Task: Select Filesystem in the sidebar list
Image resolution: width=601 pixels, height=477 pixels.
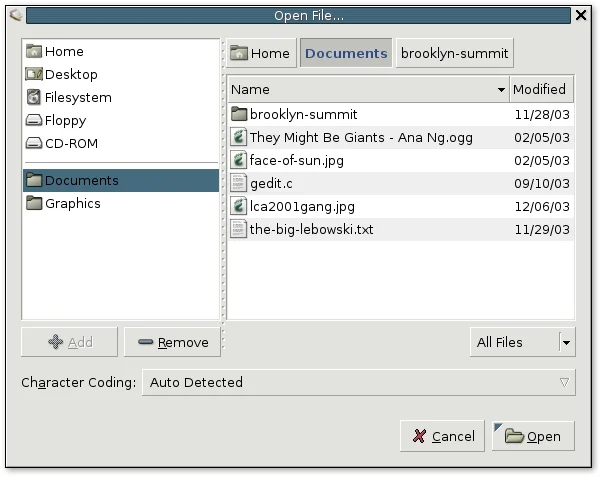Action: pyautogui.click(x=121, y=97)
